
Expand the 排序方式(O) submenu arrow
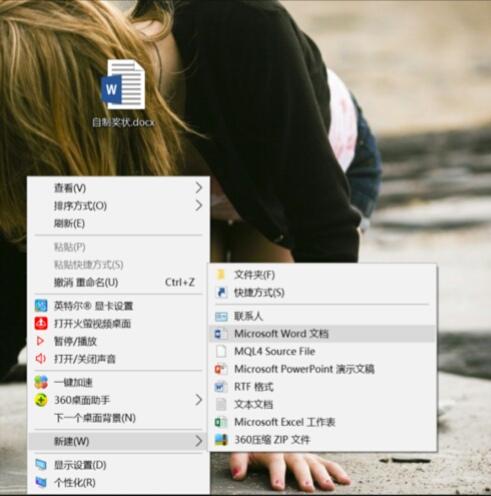tap(199, 205)
